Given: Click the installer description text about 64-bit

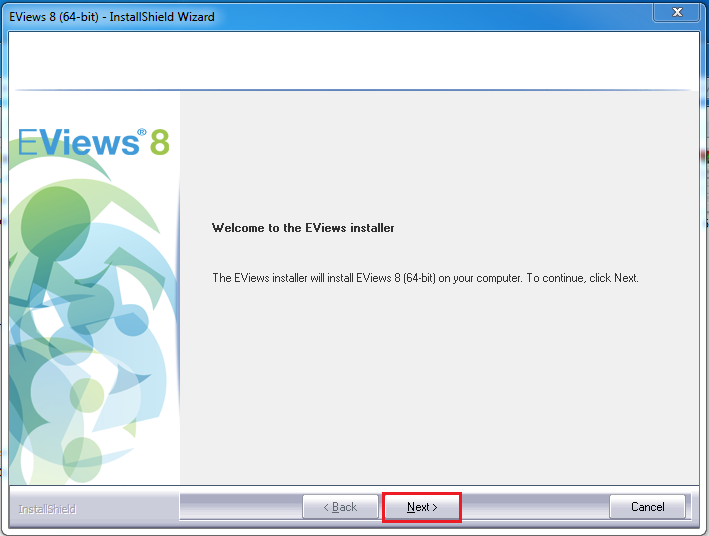Looking at the screenshot, I should click(x=425, y=278).
